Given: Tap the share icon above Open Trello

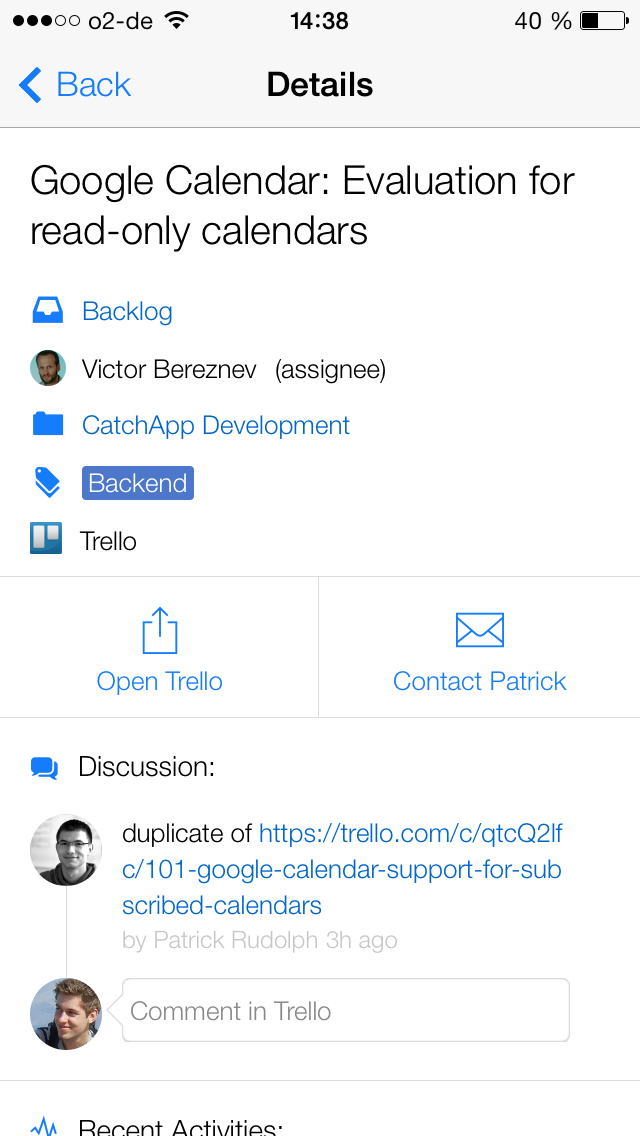Looking at the screenshot, I should (159, 630).
